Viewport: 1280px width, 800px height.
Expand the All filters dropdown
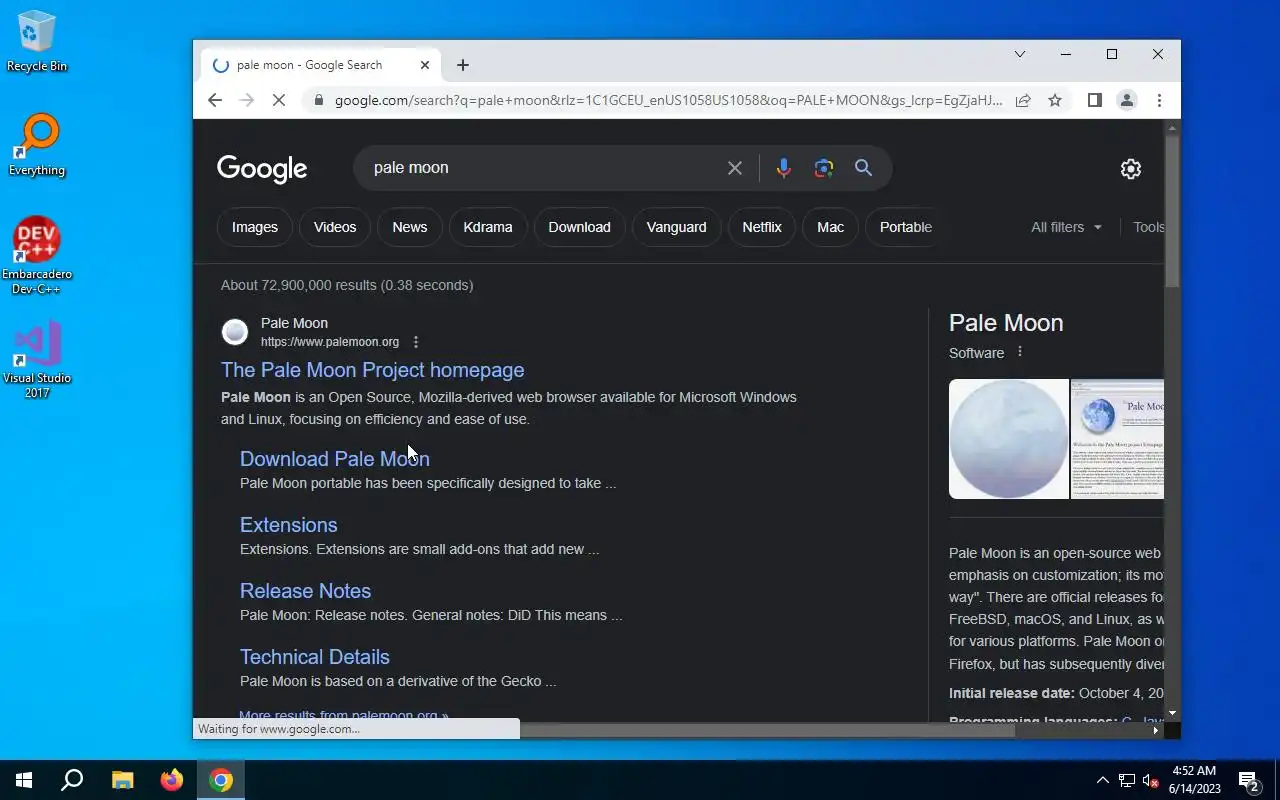click(1066, 227)
